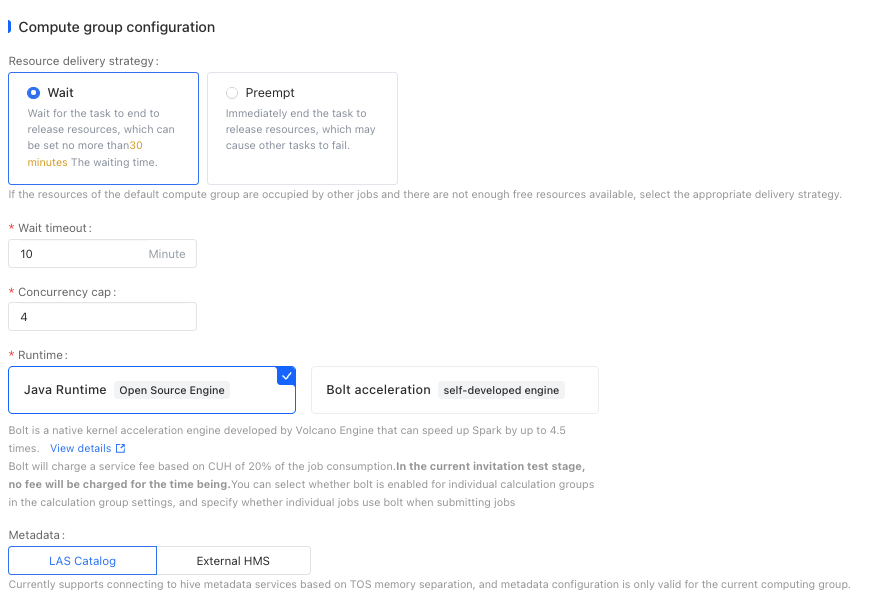This screenshot has height=610, width=877.
Task: Click the blue checkmark on Java Runtime
Action: point(287,375)
